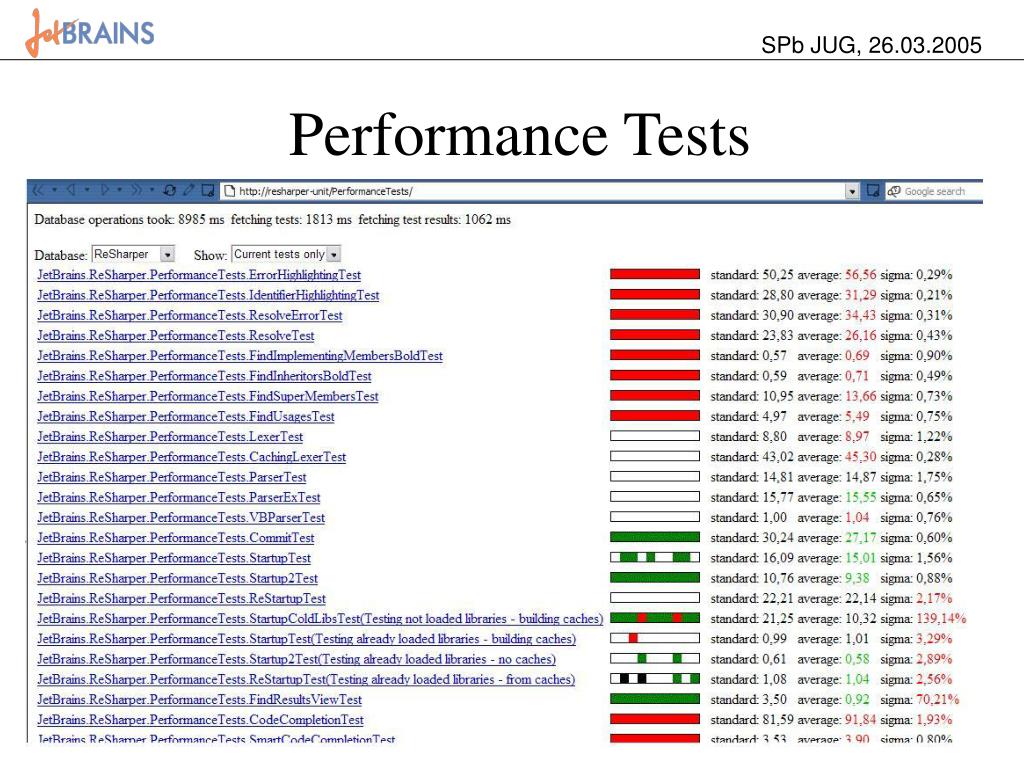Screen dimensions: 1024x768
Task: Reload the page with the refresh icon
Action: 170,191
